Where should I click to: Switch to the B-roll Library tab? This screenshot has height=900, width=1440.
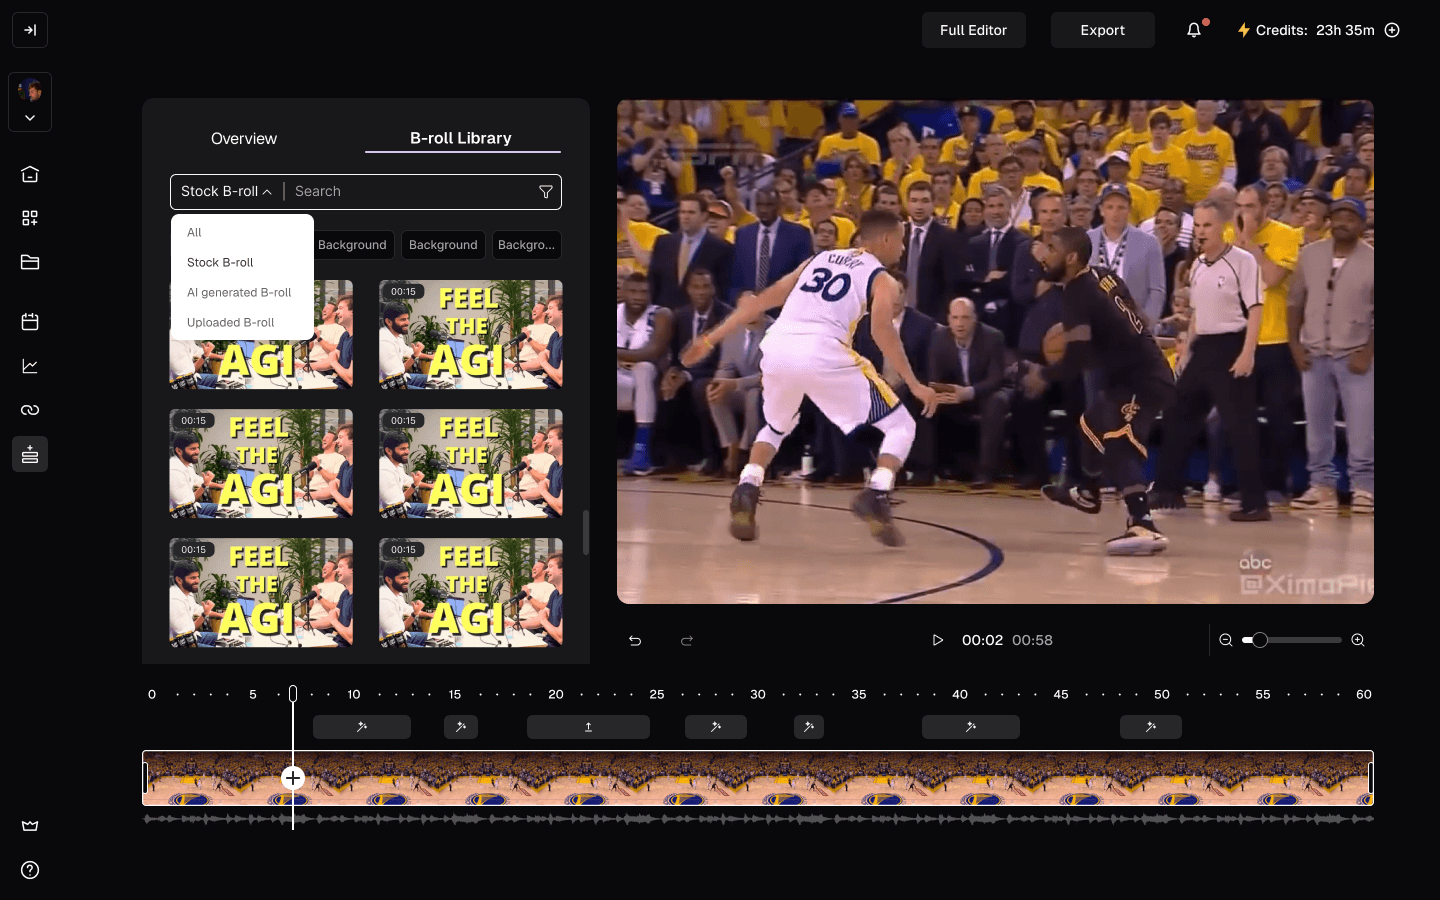pyautogui.click(x=461, y=138)
